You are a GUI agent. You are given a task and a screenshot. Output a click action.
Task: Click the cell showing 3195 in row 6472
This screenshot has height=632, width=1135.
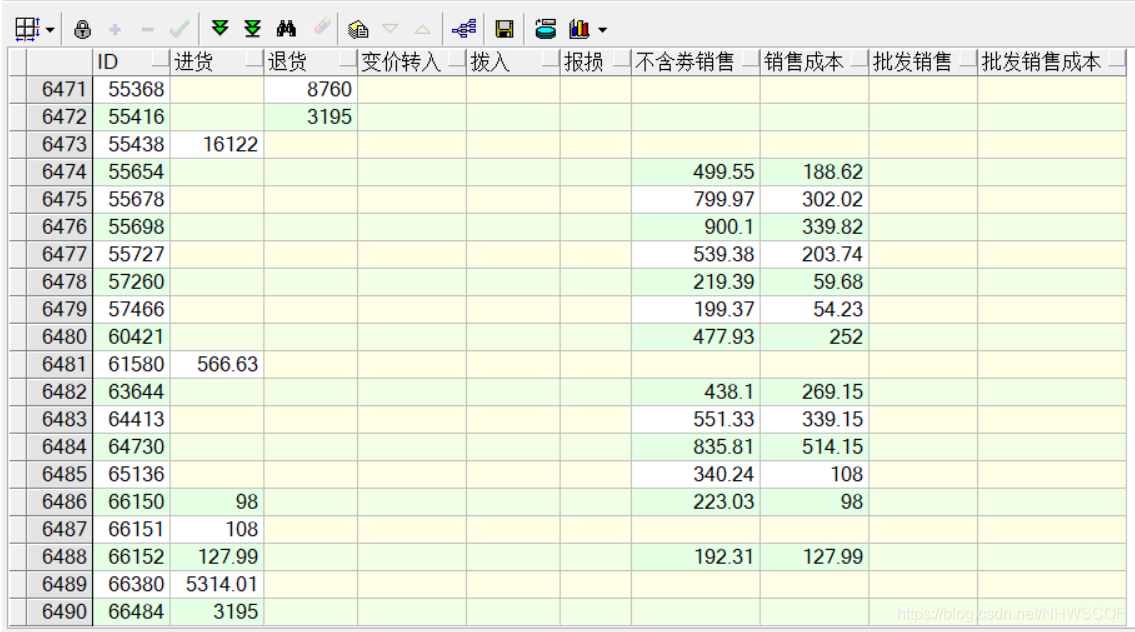tap(311, 117)
